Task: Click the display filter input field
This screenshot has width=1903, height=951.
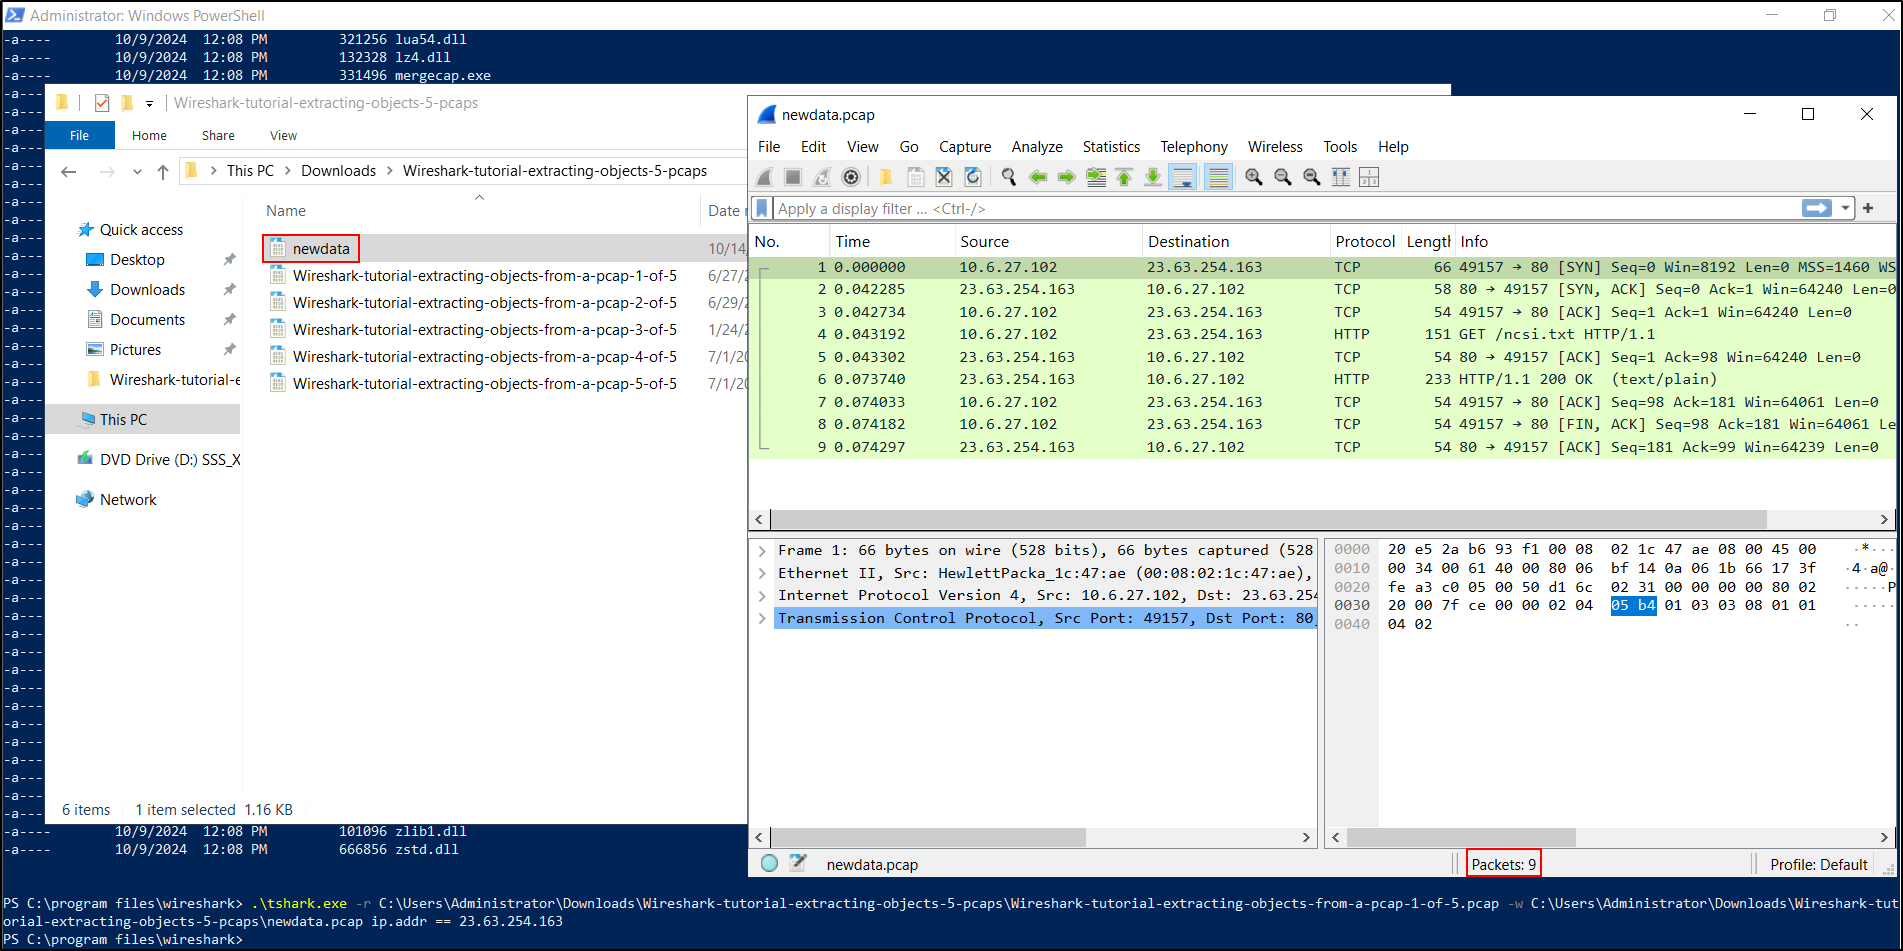Action: [1285, 208]
